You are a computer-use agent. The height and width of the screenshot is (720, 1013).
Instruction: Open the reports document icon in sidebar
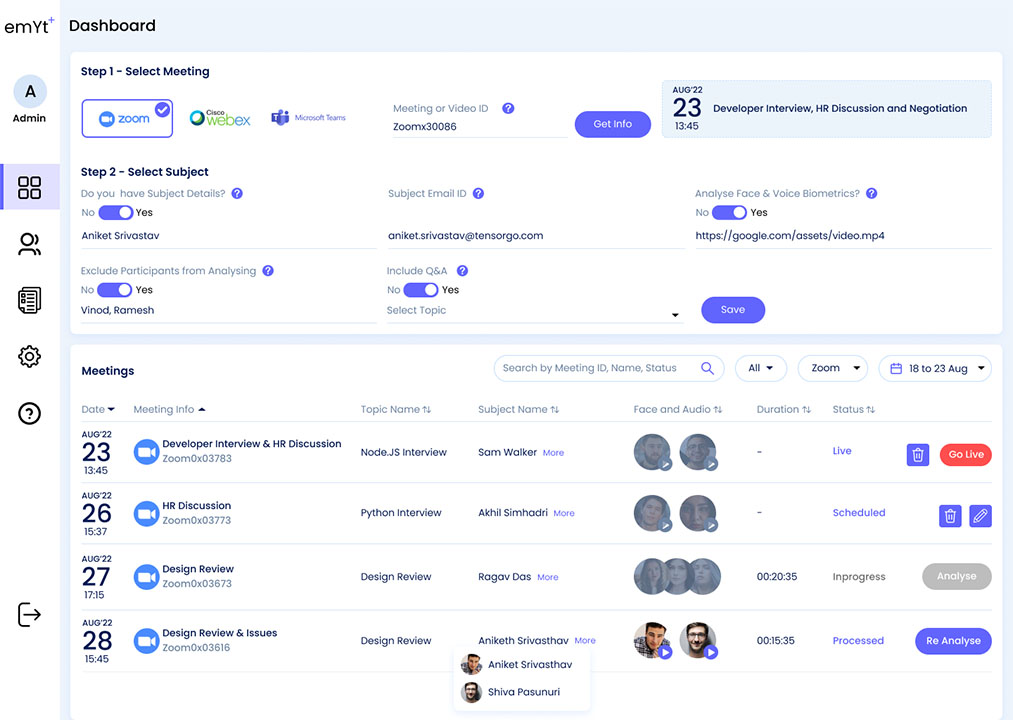point(30,300)
